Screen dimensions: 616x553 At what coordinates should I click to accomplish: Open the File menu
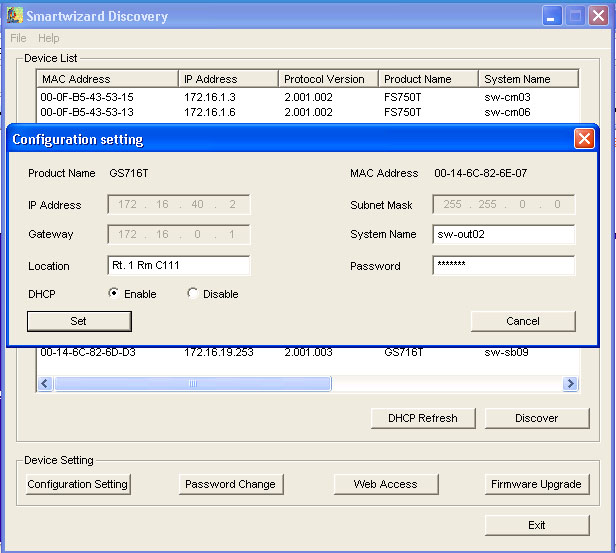[18, 38]
